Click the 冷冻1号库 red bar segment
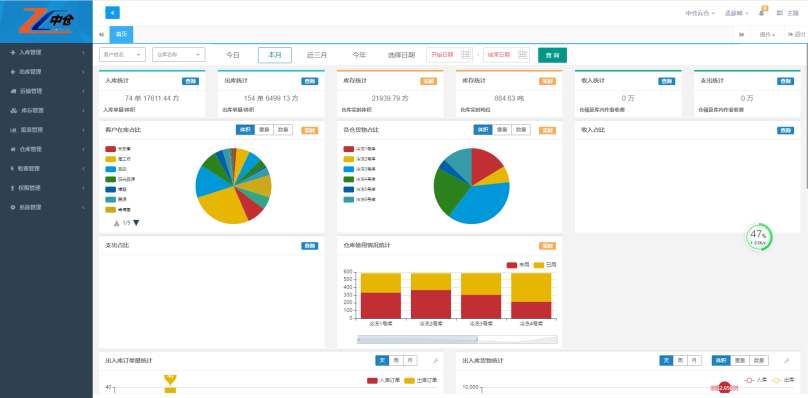The height and width of the screenshot is (398, 808). [381, 305]
